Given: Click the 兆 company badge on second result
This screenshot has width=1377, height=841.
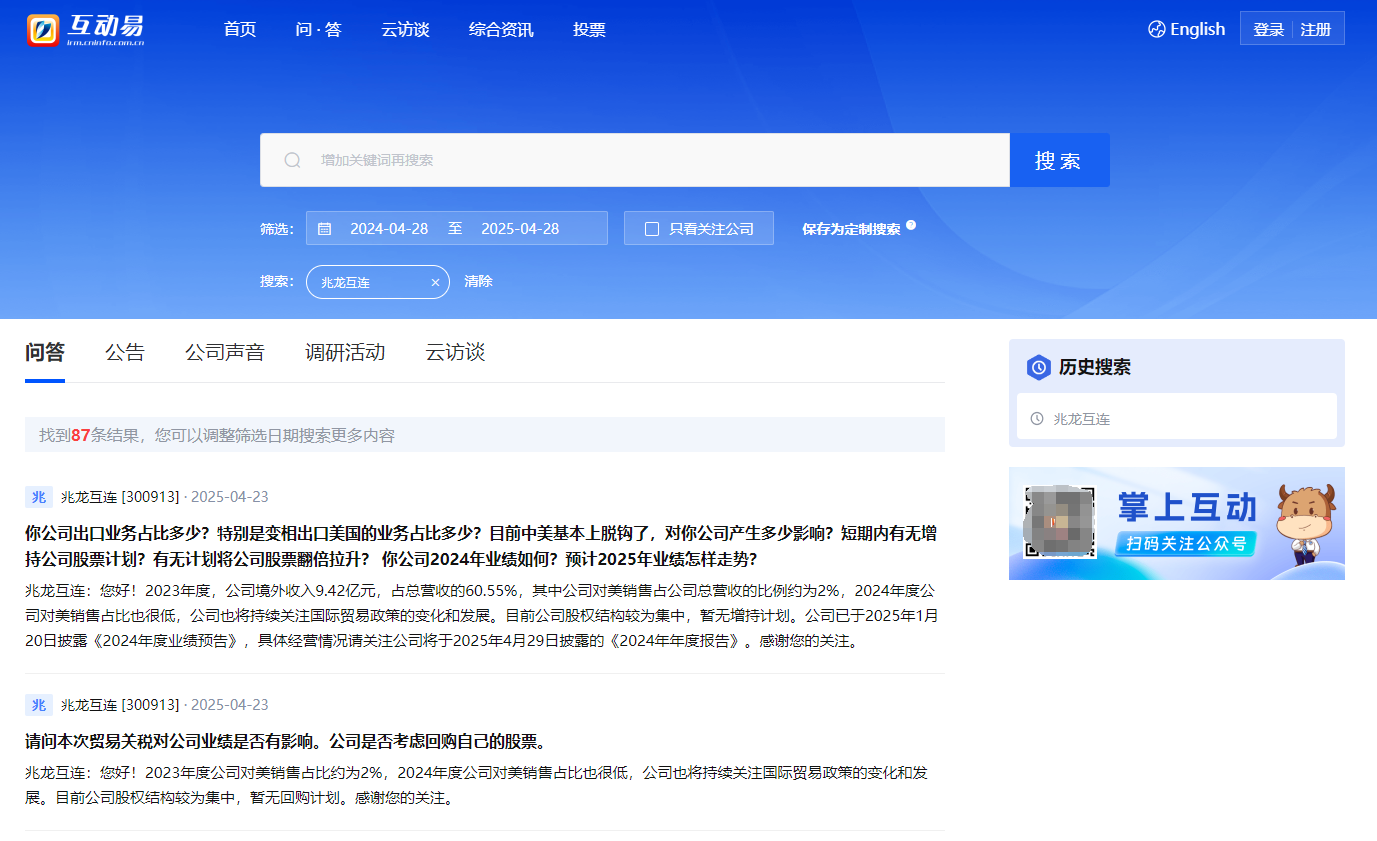Looking at the screenshot, I should 39,705.
